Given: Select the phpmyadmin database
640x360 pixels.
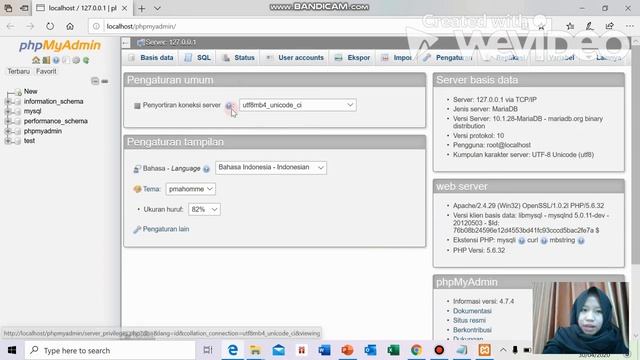Looking at the screenshot, I should (43, 131).
